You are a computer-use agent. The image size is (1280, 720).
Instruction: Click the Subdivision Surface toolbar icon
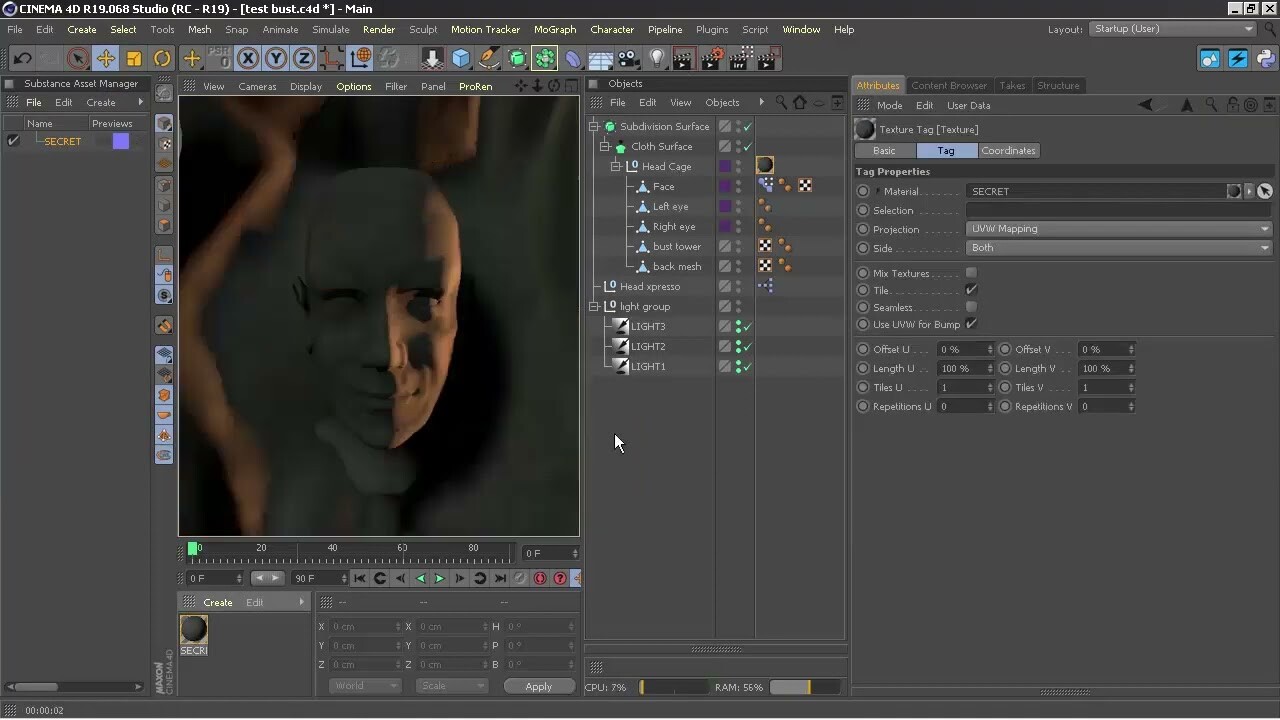[517, 59]
